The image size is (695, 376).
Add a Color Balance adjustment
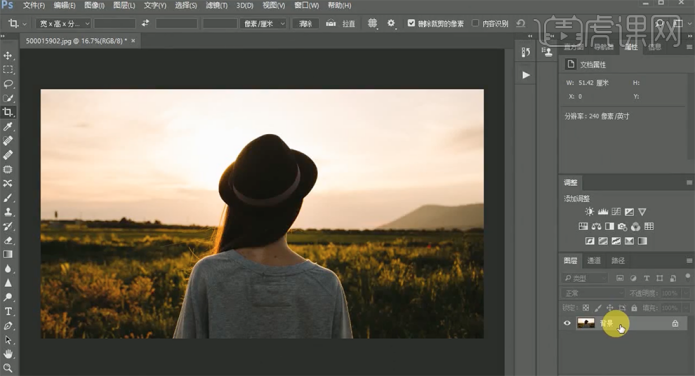tap(596, 227)
